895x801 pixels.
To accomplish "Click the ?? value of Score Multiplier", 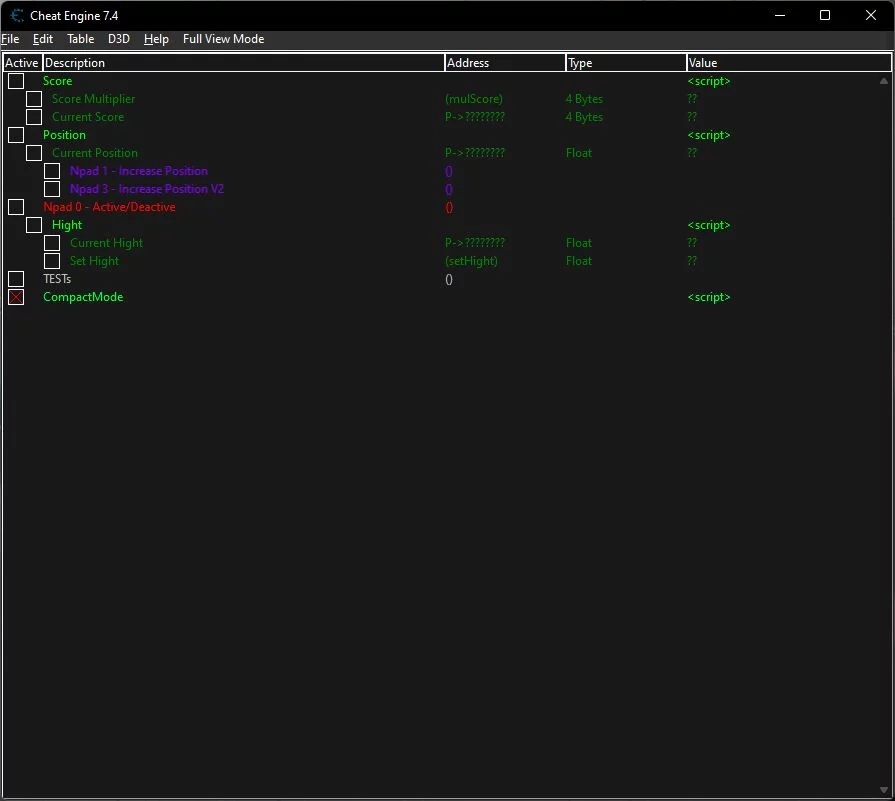I will tap(692, 99).
